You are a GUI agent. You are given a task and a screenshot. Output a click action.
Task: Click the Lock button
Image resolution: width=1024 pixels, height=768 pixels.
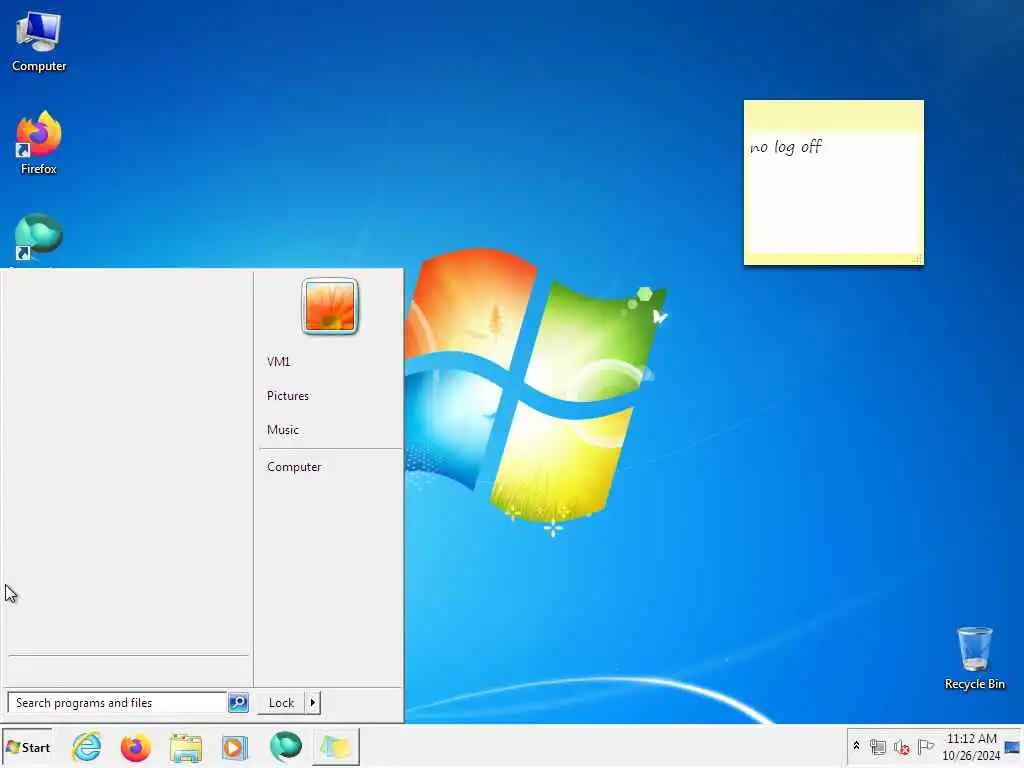pyautogui.click(x=281, y=703)
